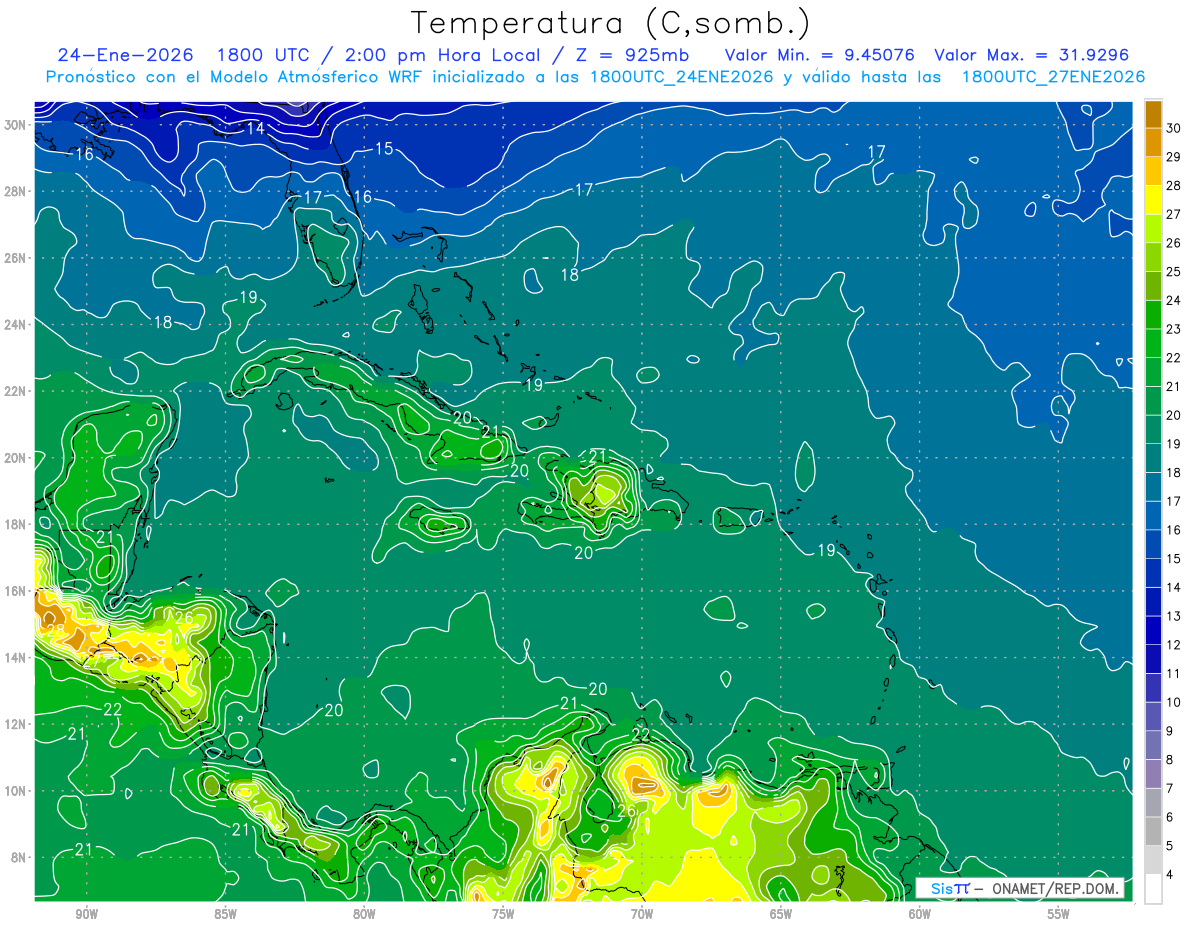Click latitude axis label "22N"
Image resolution: width=1200 pixels, height=927 pixels.
pos(15,390)
